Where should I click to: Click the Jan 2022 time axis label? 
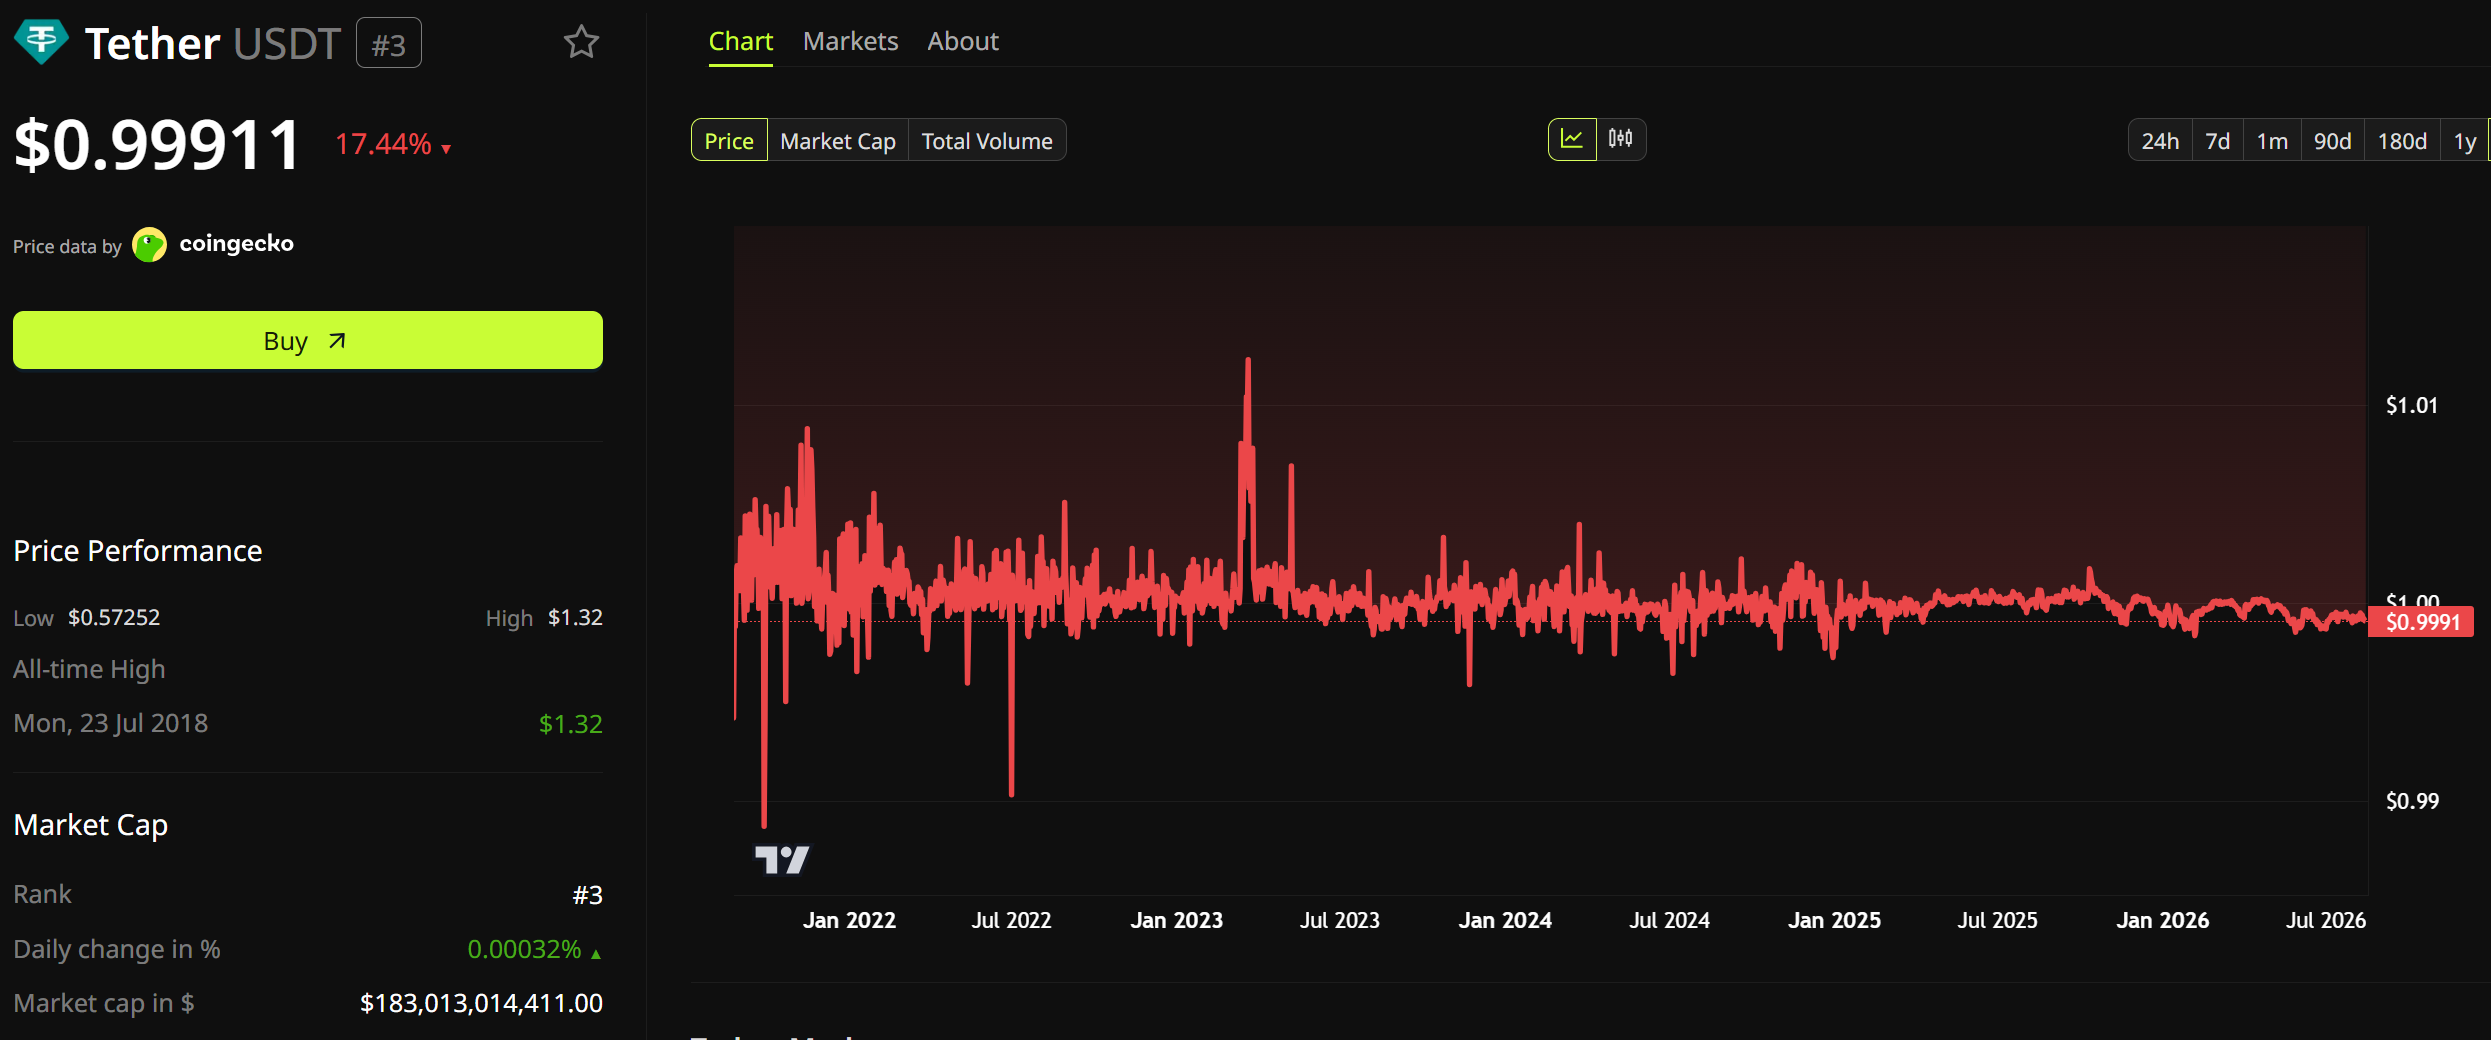pyautogui.click(x=849, y=920)
